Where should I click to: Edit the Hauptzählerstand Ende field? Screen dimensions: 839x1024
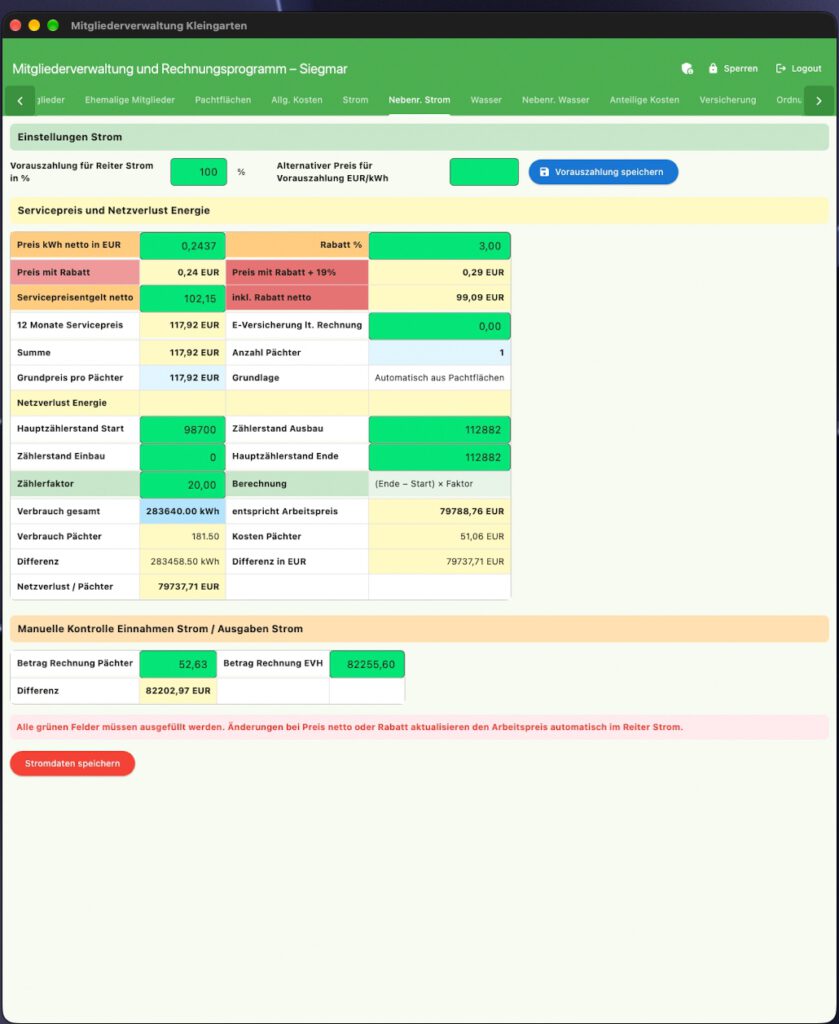(439, 457)
